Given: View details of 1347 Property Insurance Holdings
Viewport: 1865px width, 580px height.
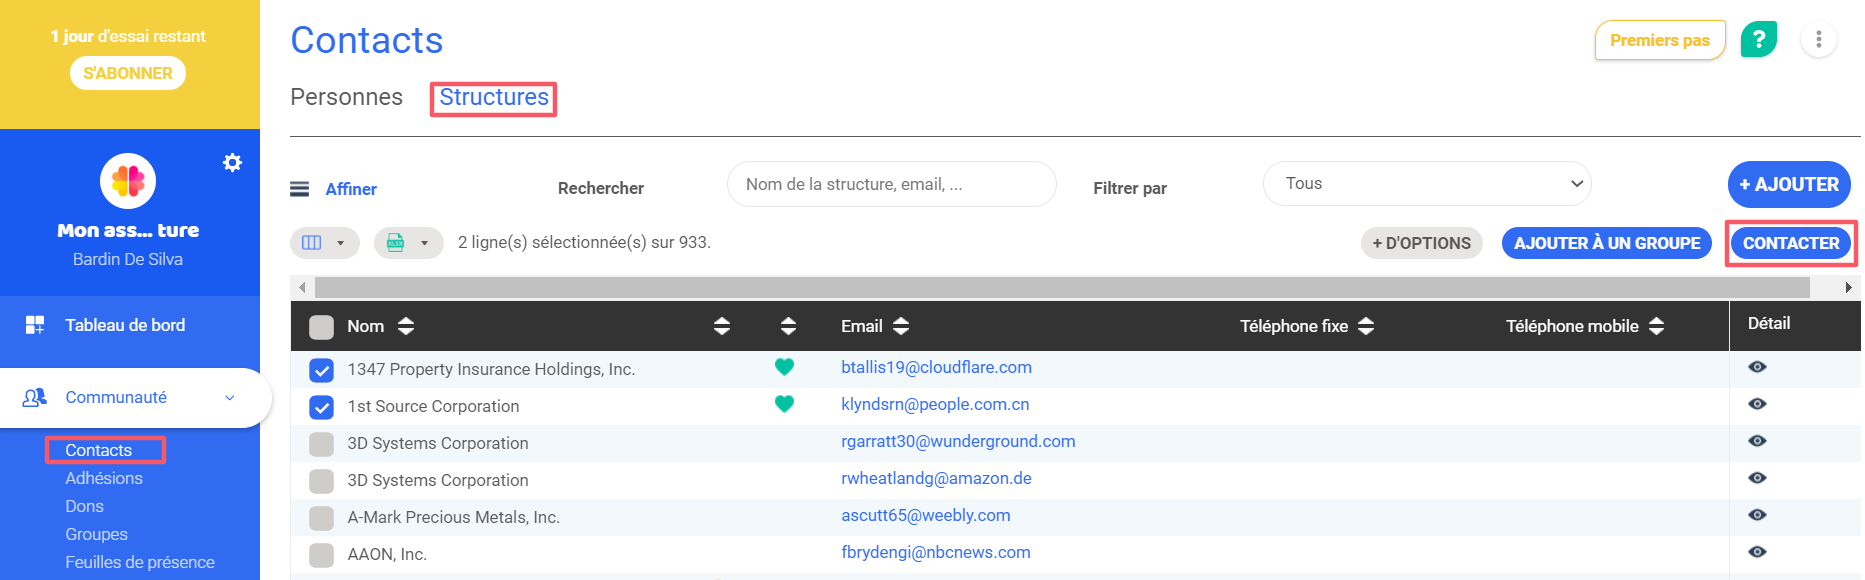Looking at the screenshot, I should 1757,367.
